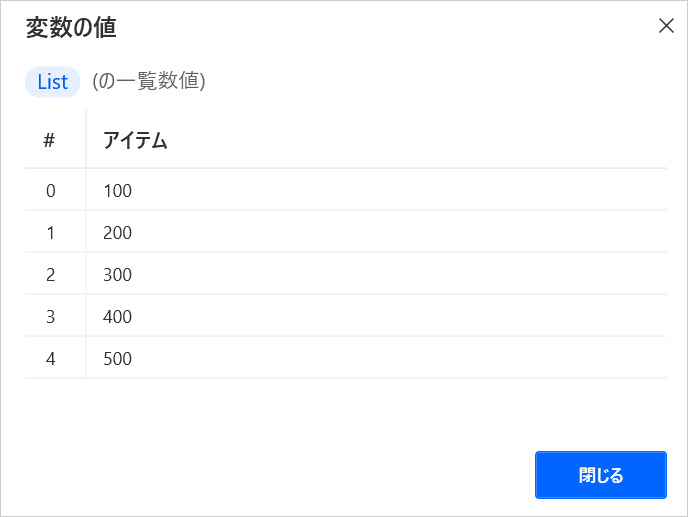The width and height of the screenshot is (688, 517).
Task: Select the item value 300
Action: click(117, 274)
